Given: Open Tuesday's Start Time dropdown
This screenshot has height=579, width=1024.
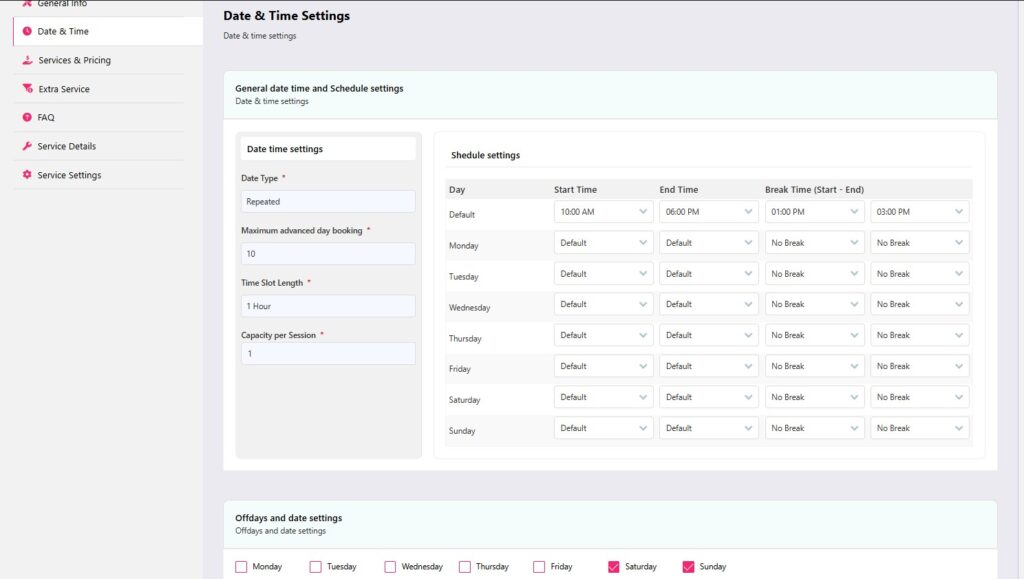Looking at the screenshot, I should pyautogui.click(x=603, y=273).
